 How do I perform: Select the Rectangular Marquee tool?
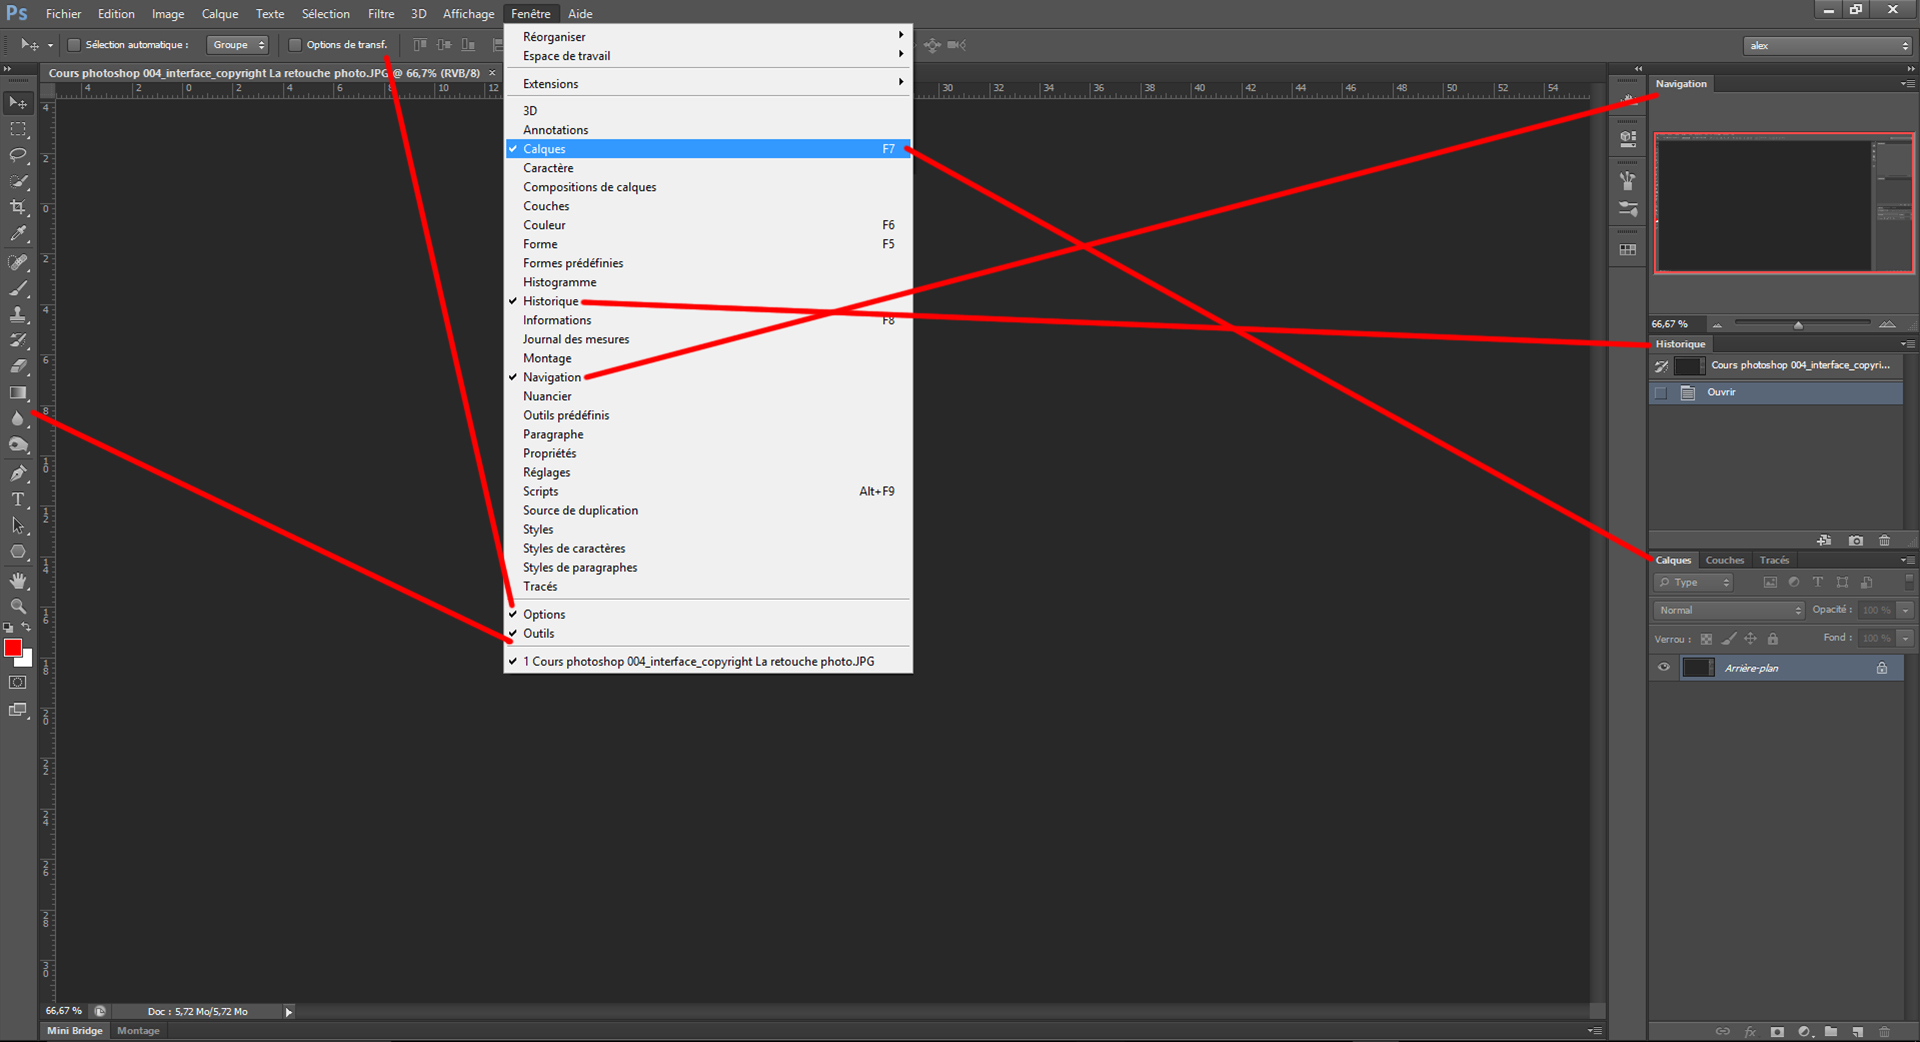pyautogui.click(x=18, y=130)
